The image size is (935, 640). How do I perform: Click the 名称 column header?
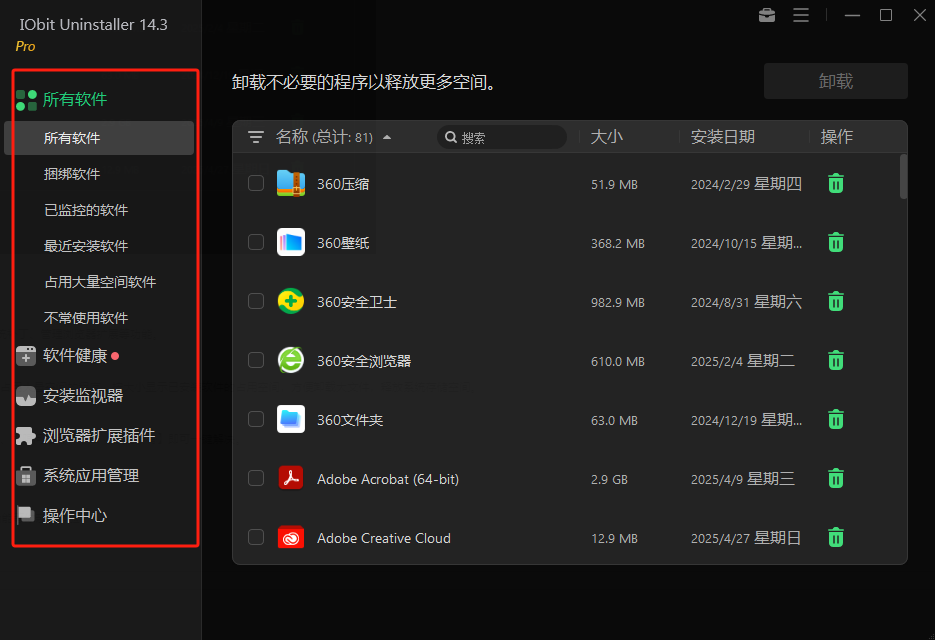pos(292,137)
